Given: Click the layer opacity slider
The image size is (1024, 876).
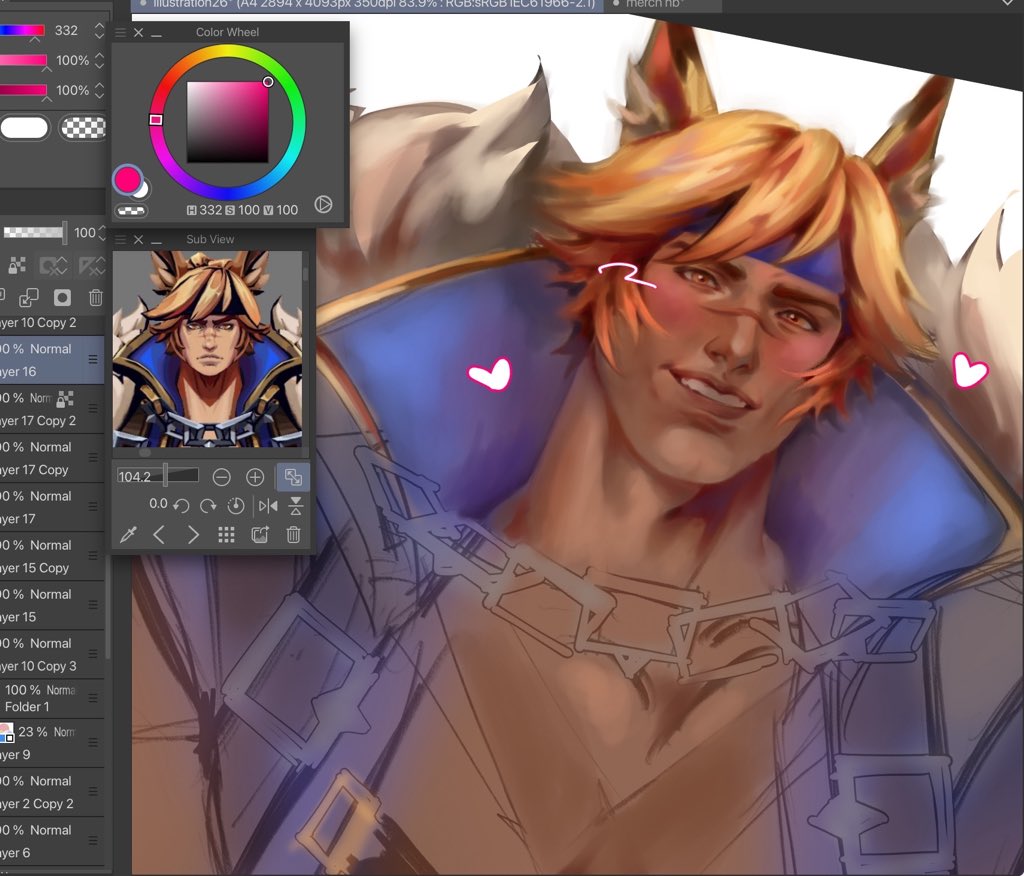Looking at the screenshot, I should coord(35,232).
